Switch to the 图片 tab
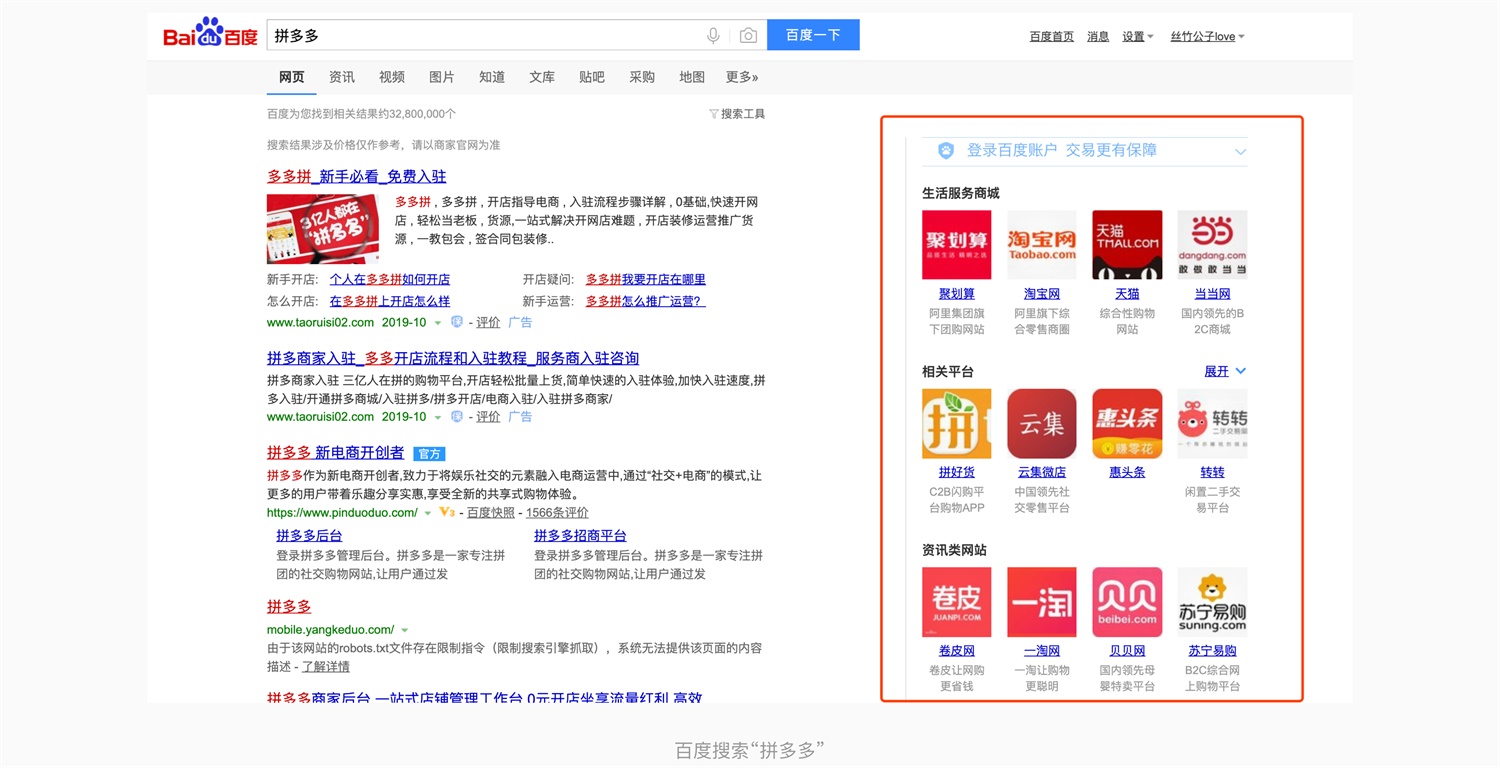This screenshot has width=1500, height=768. tap(442, 77)
